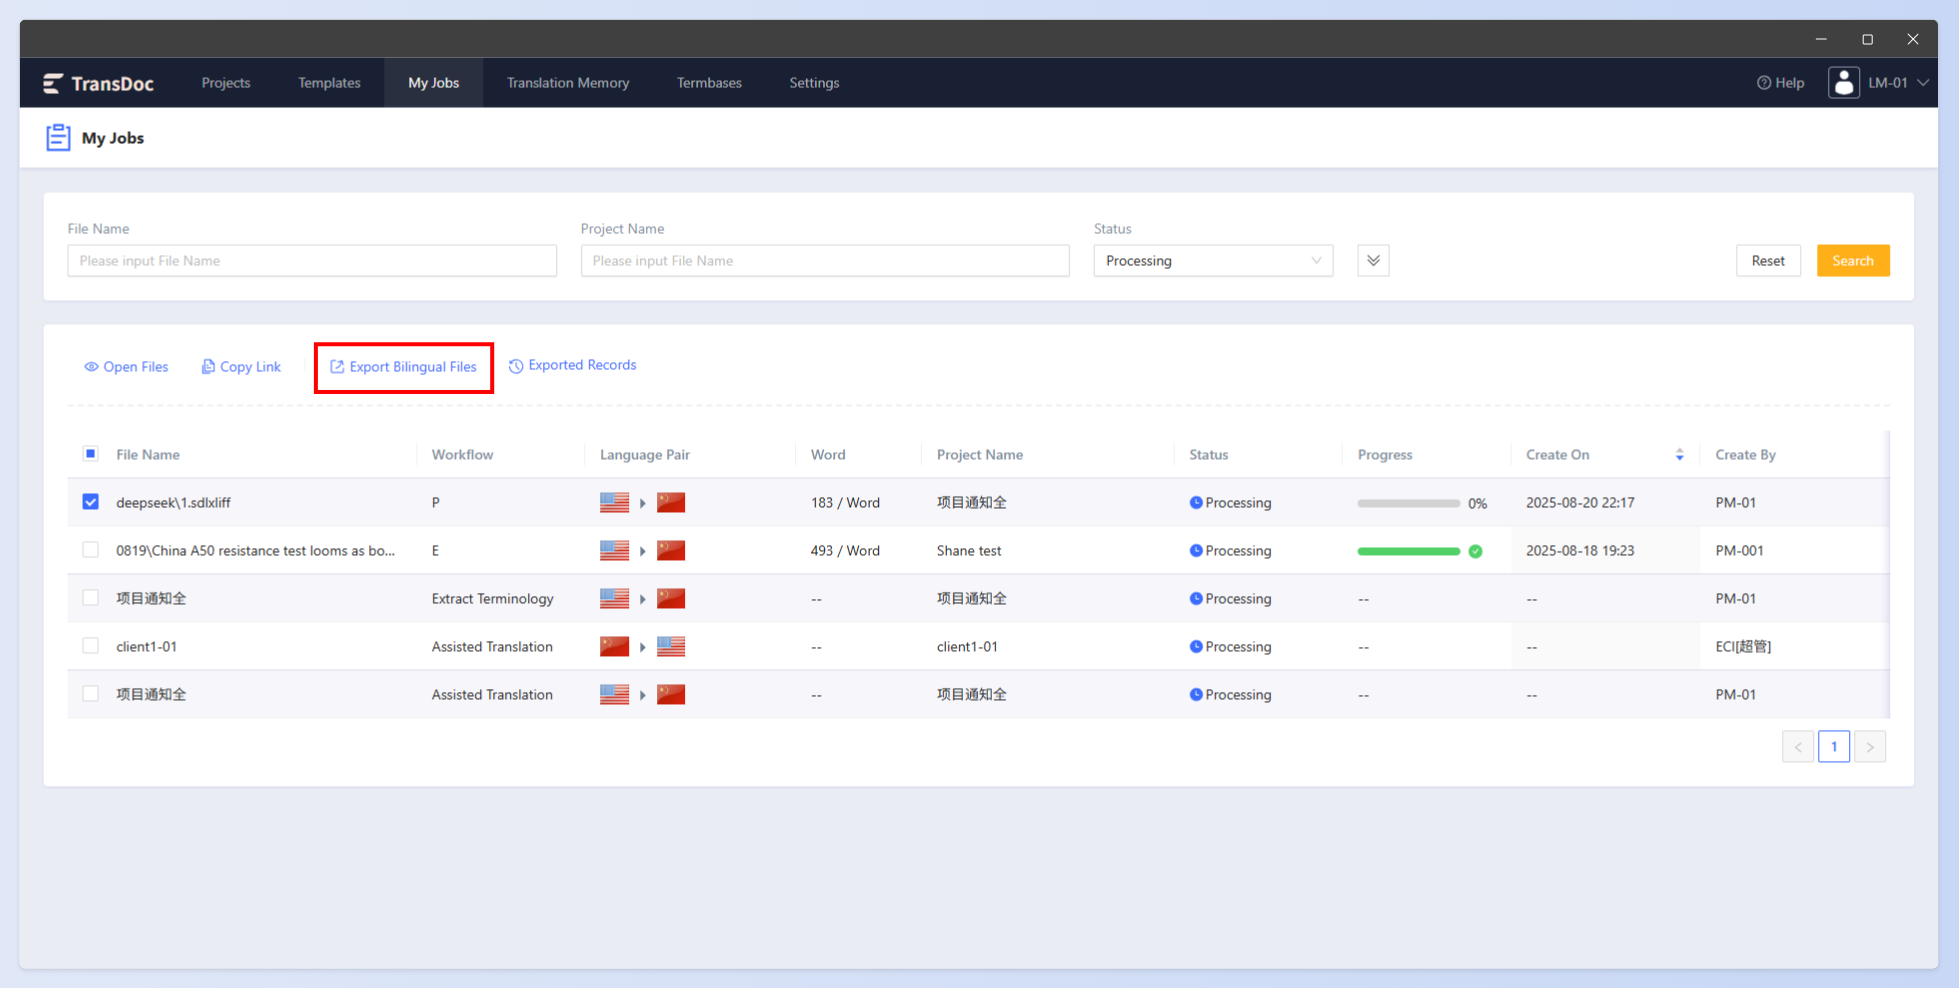Check the client1-01 row checkbox
The width and height of the screenshot is (1959, 988).
tap(91, 646)
